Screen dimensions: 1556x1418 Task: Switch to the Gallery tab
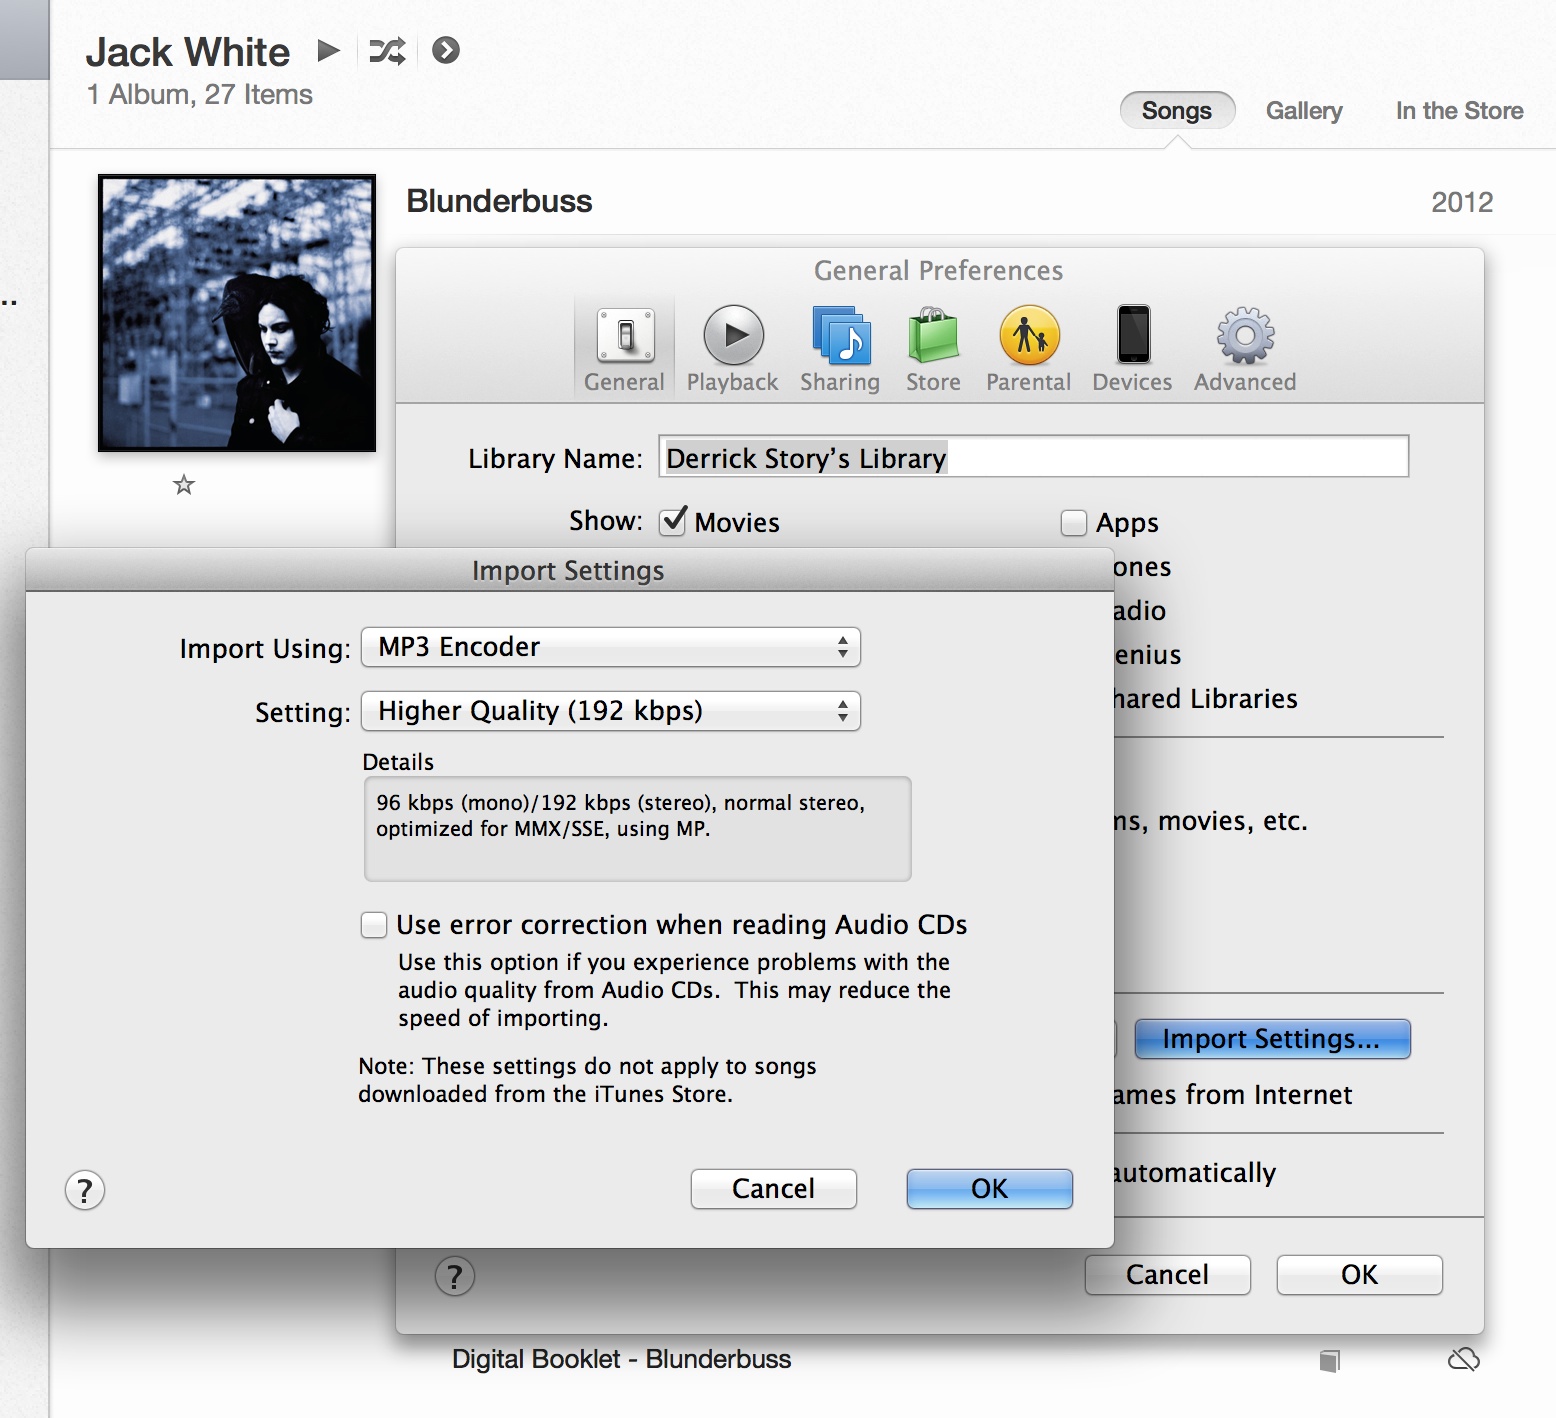tap(1303, 111)
